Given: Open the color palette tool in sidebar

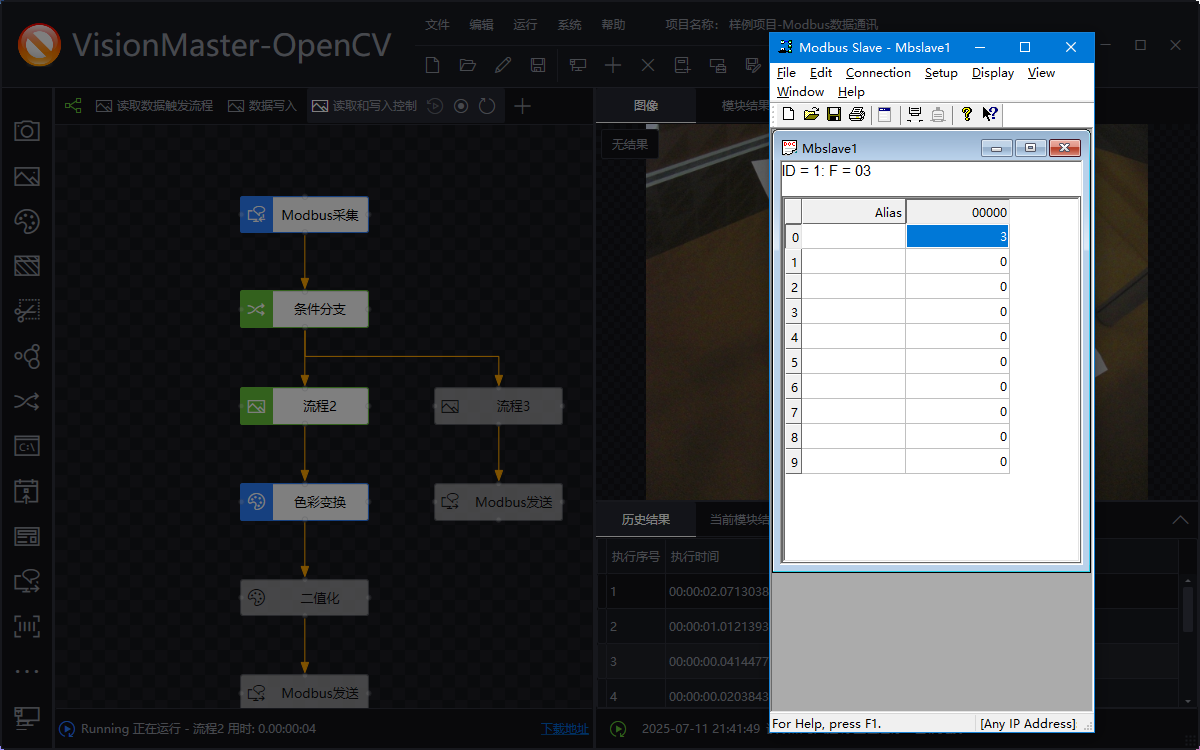Looking at the screenshot, I should 26,221.
